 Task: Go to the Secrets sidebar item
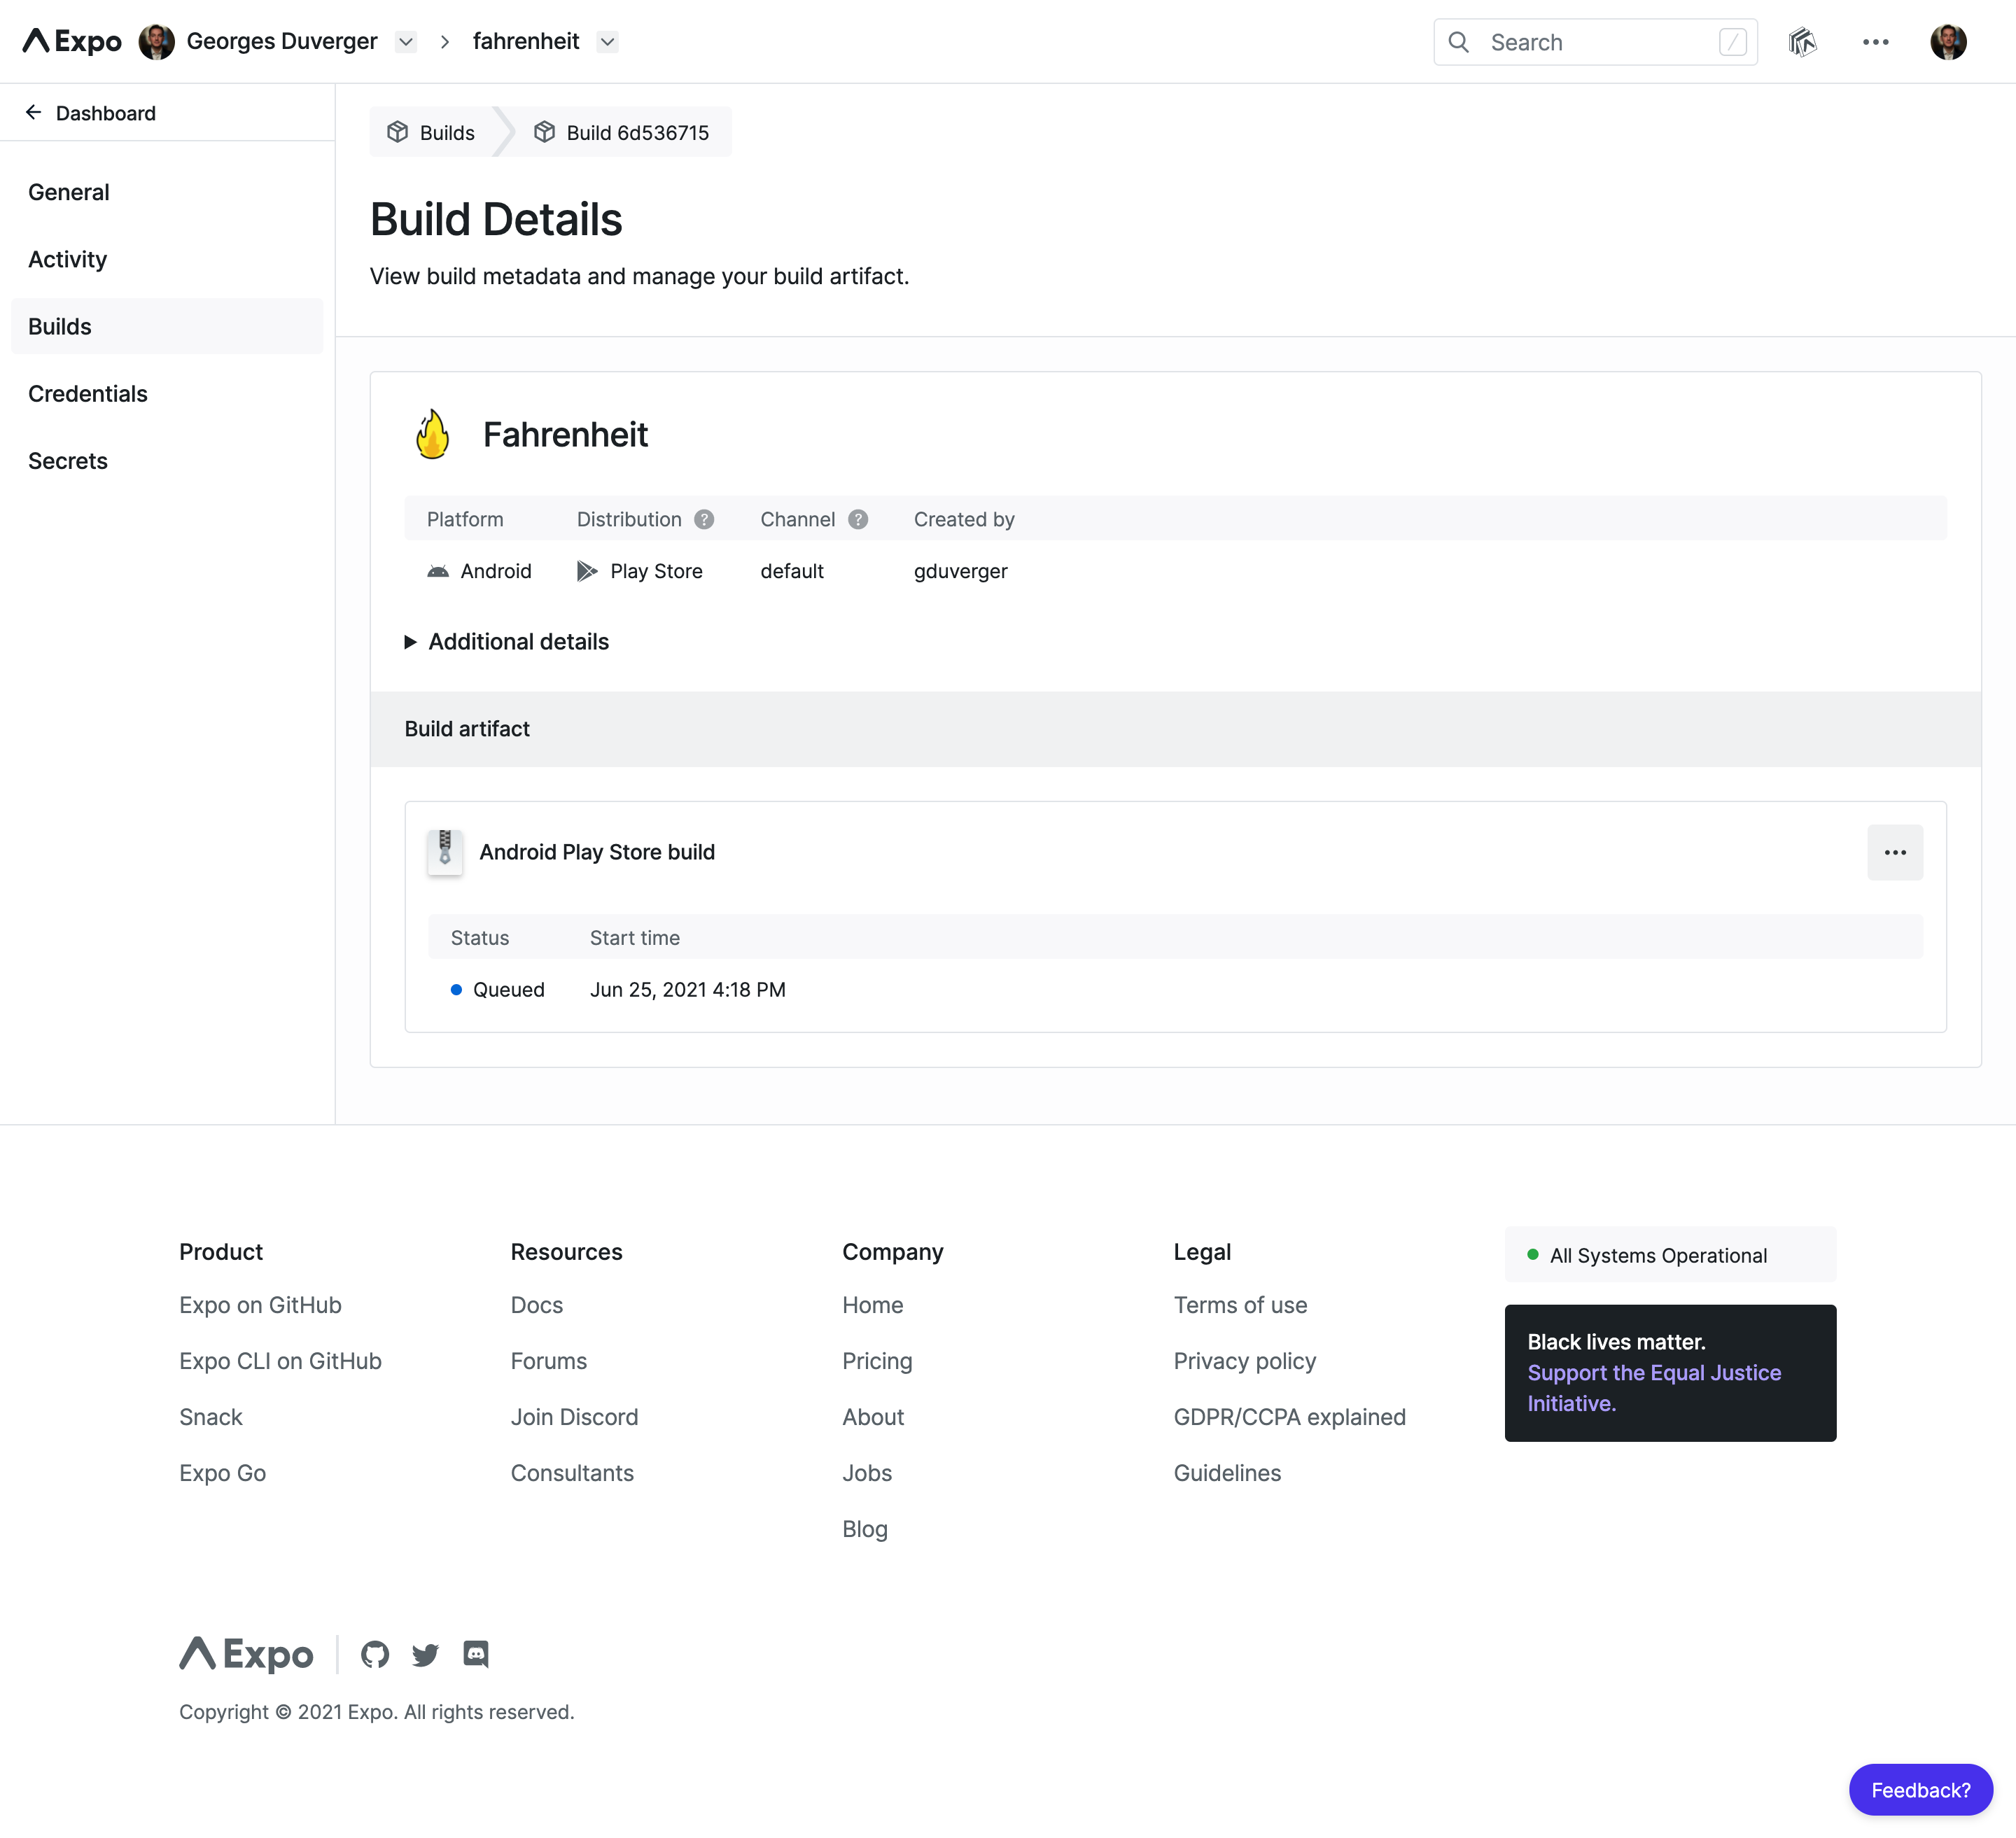click(68, 461)
